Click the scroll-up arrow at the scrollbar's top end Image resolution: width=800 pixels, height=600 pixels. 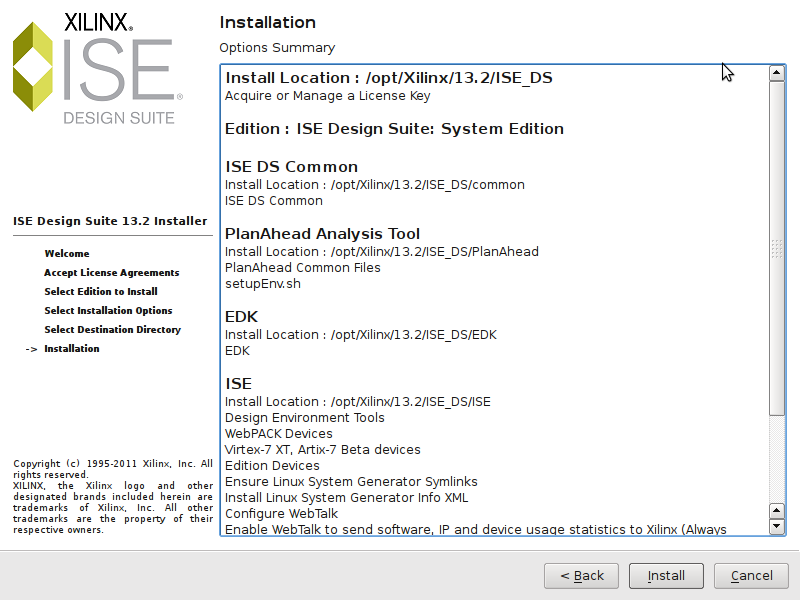(776, 73)
